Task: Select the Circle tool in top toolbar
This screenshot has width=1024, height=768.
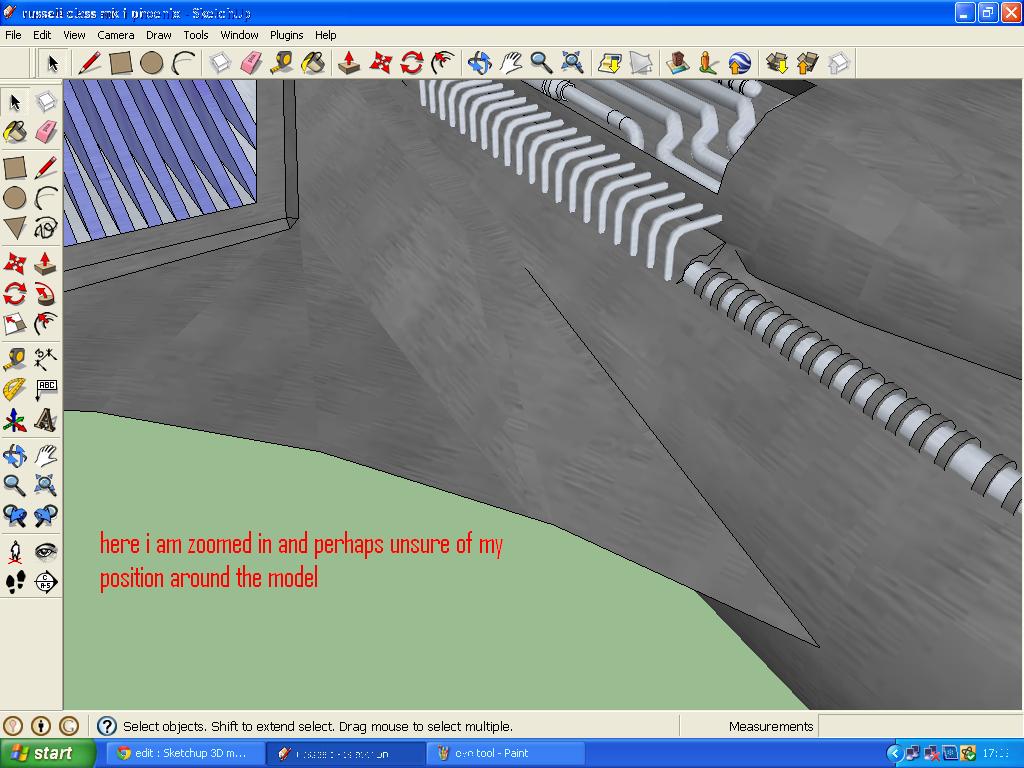Action: 152,63
